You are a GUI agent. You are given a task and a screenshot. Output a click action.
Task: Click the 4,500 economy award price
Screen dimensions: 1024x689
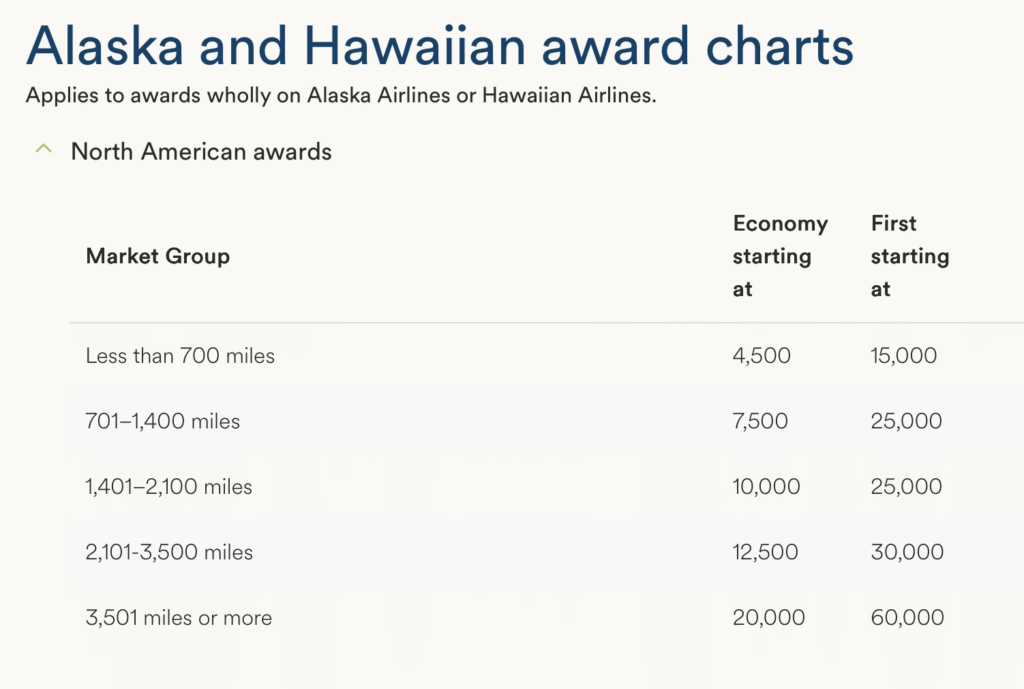tap(761, 355)
